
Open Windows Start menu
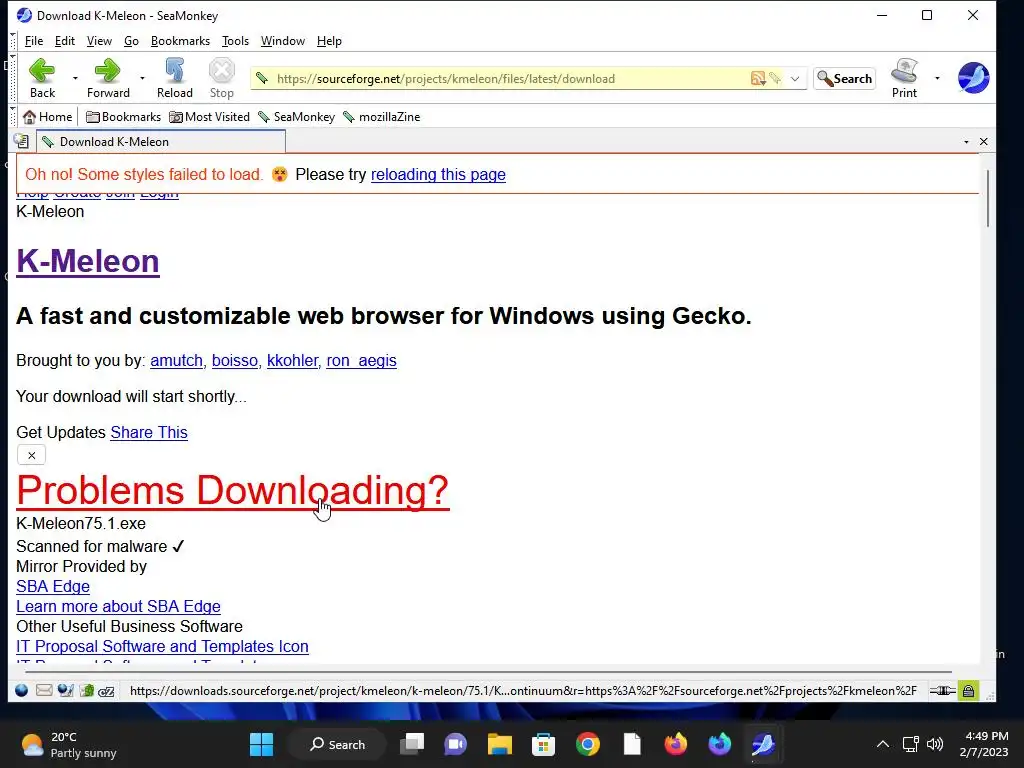click(261, 744)
